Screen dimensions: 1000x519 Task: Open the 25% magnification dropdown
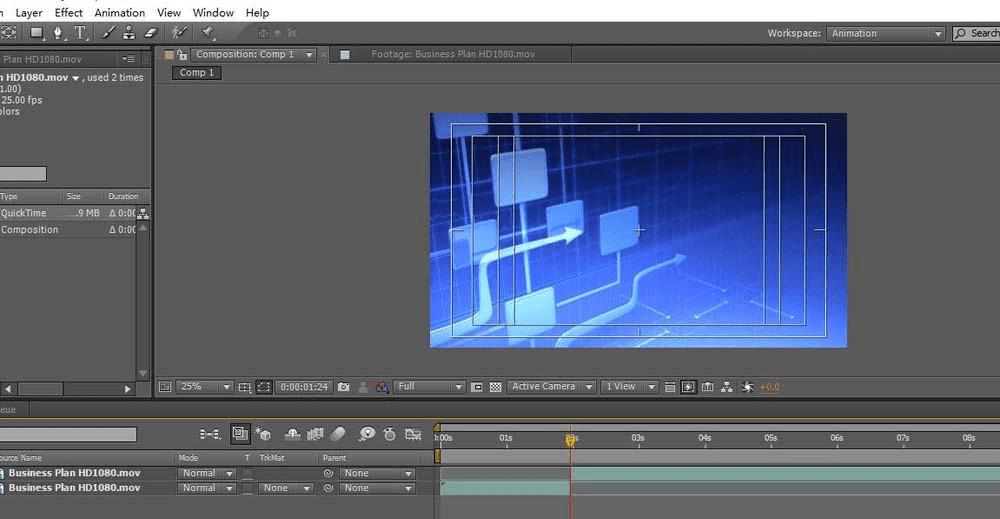[204, 387]
